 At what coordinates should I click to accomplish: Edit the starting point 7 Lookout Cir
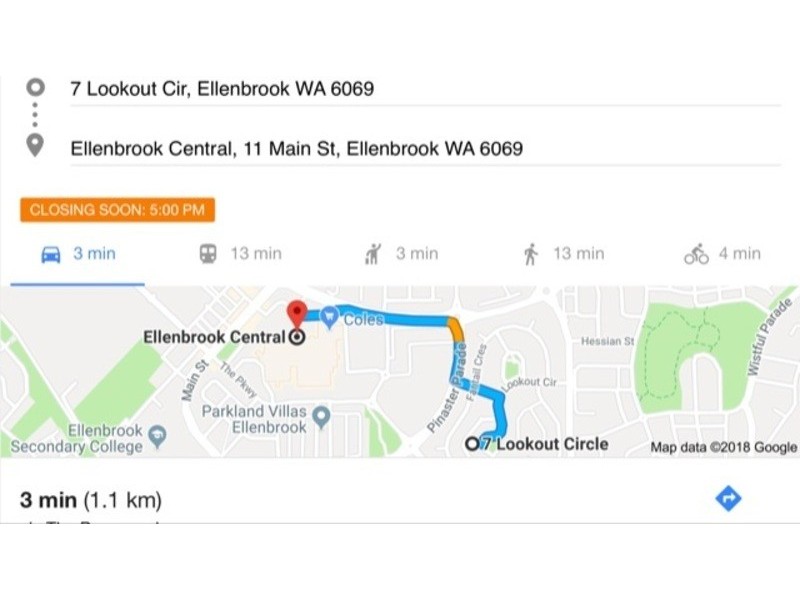[x=222, y=89]
